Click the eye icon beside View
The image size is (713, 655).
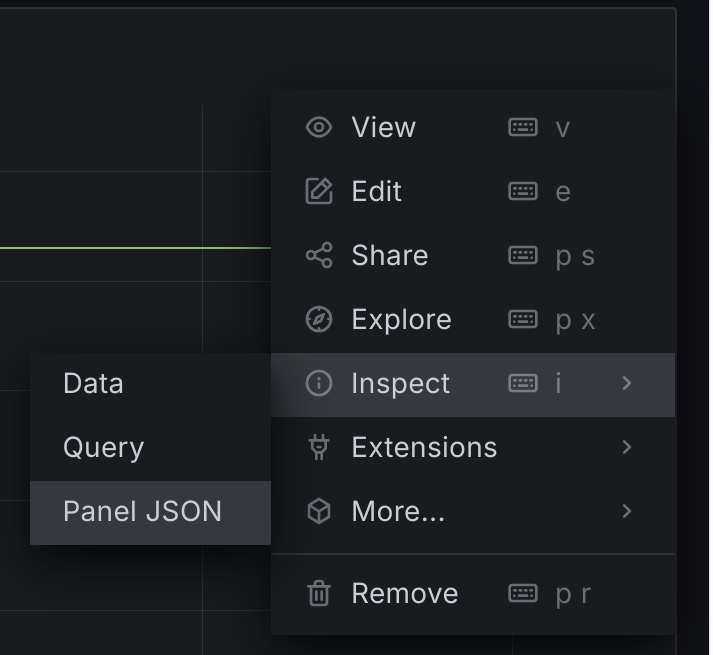click(x=319, y=127)
